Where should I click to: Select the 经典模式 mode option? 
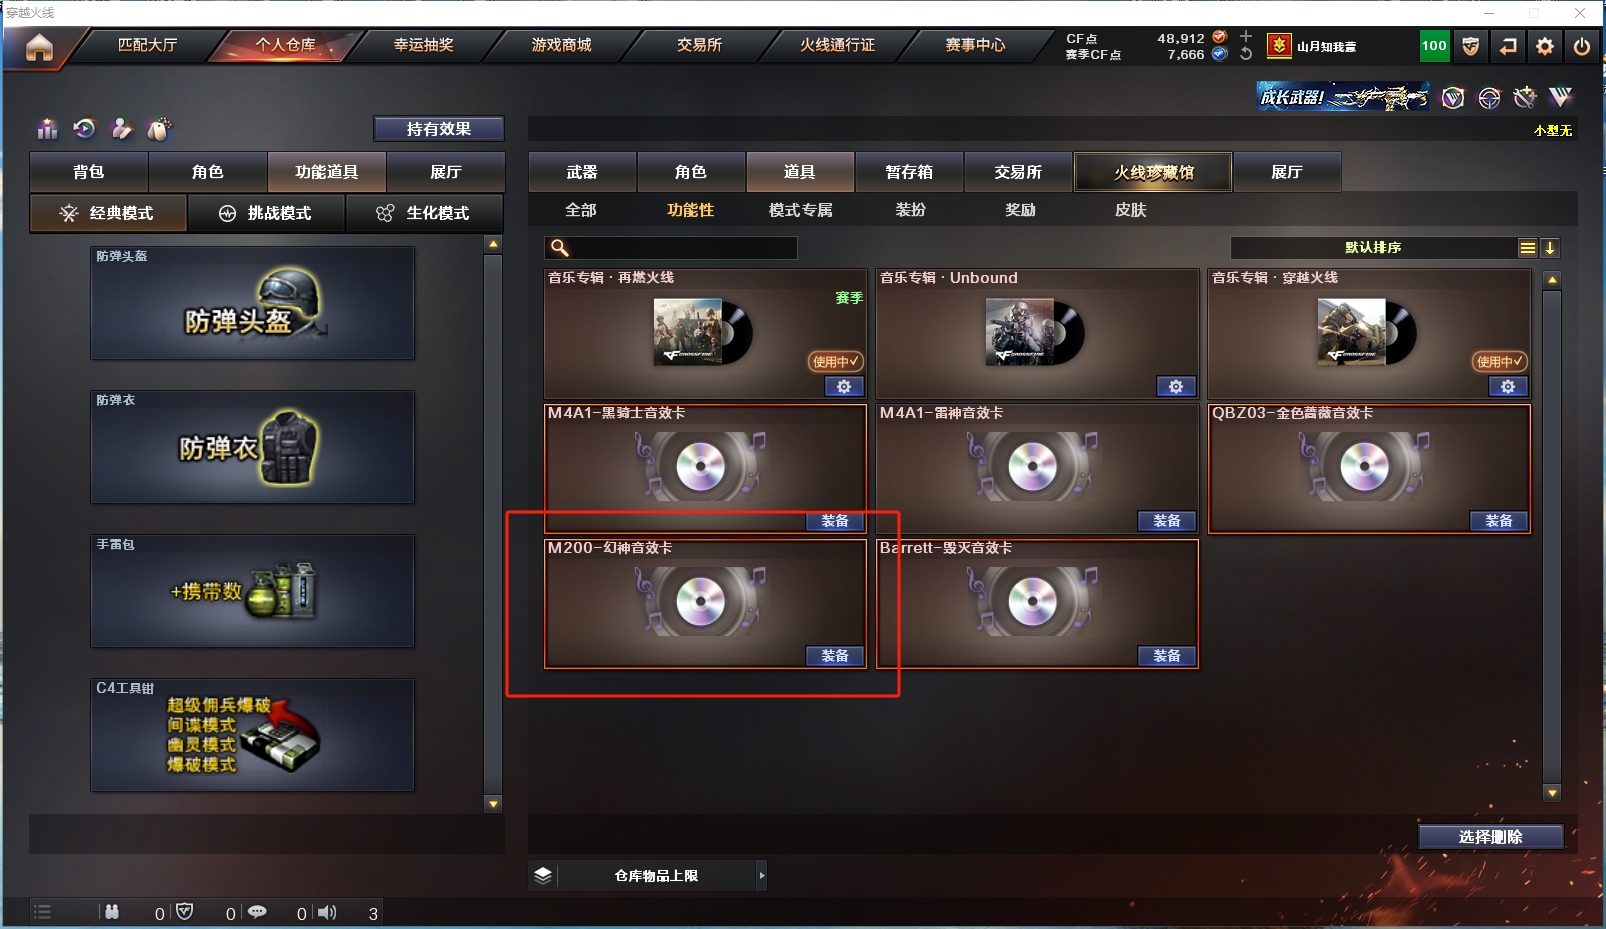point(108,213)
